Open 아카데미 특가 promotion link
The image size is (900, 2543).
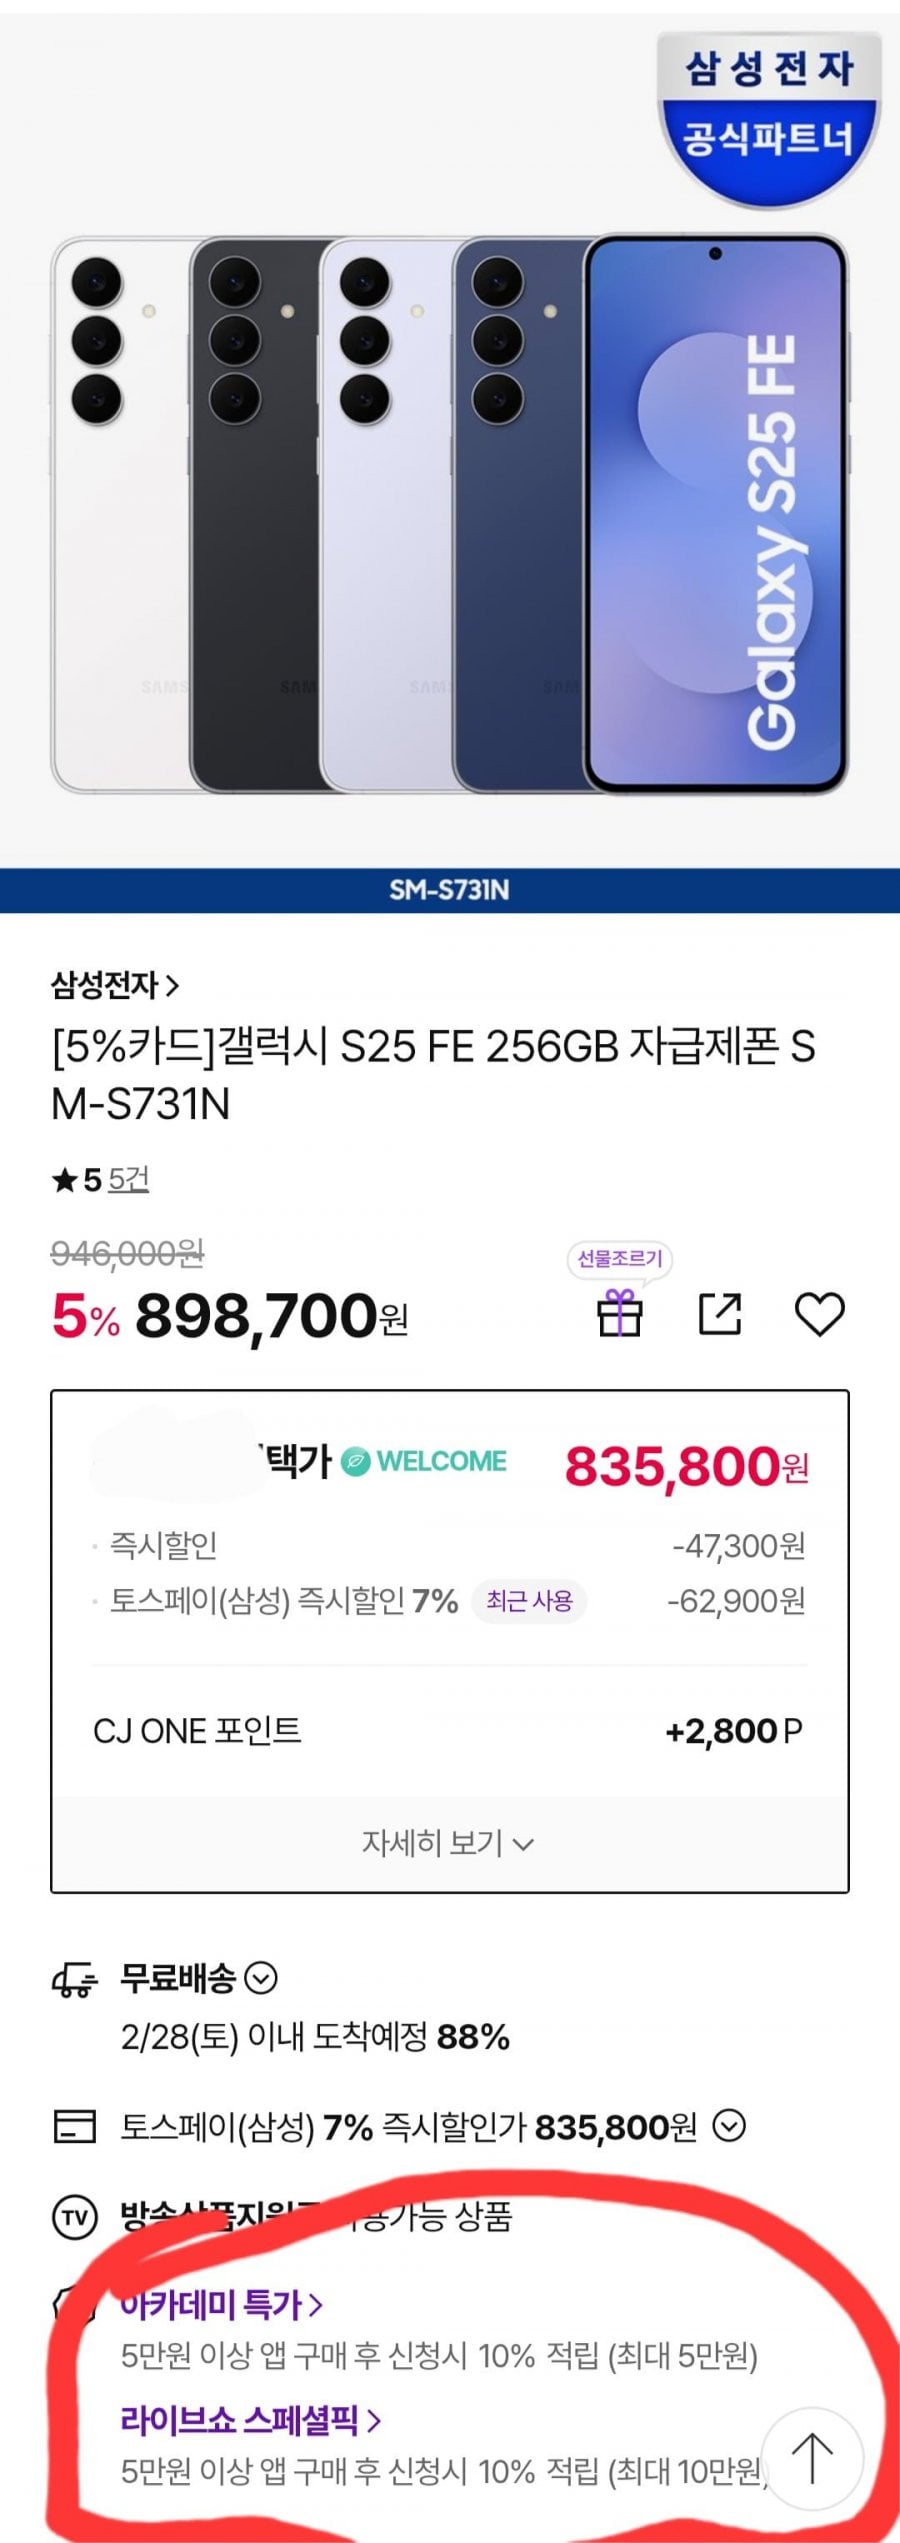click(221, 2305)
